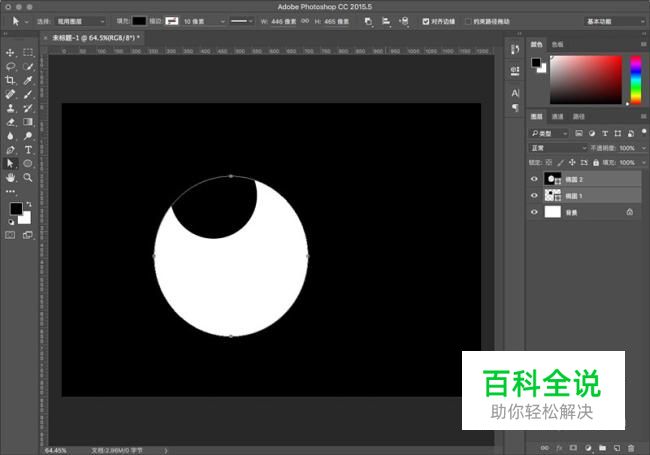Check the 约束路径拖动 checkbox
Image resolution: width=650 pixels, height=455 pixels.
[x=468, y=21]
